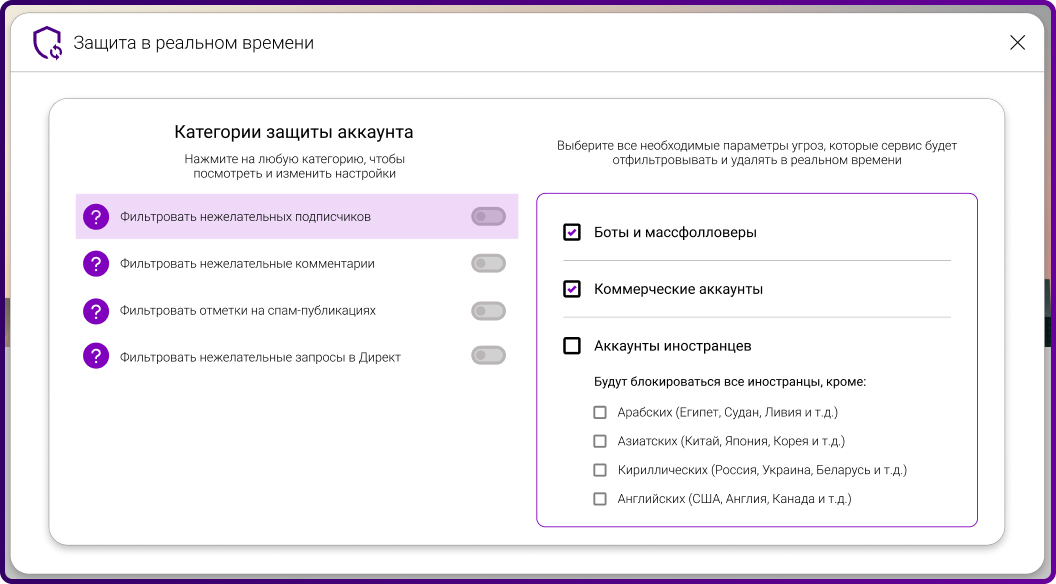The height and width of the screenshot is (584, 1056).
Task: Click question mark icon beside Директ filter
Action: coord(96,356)
